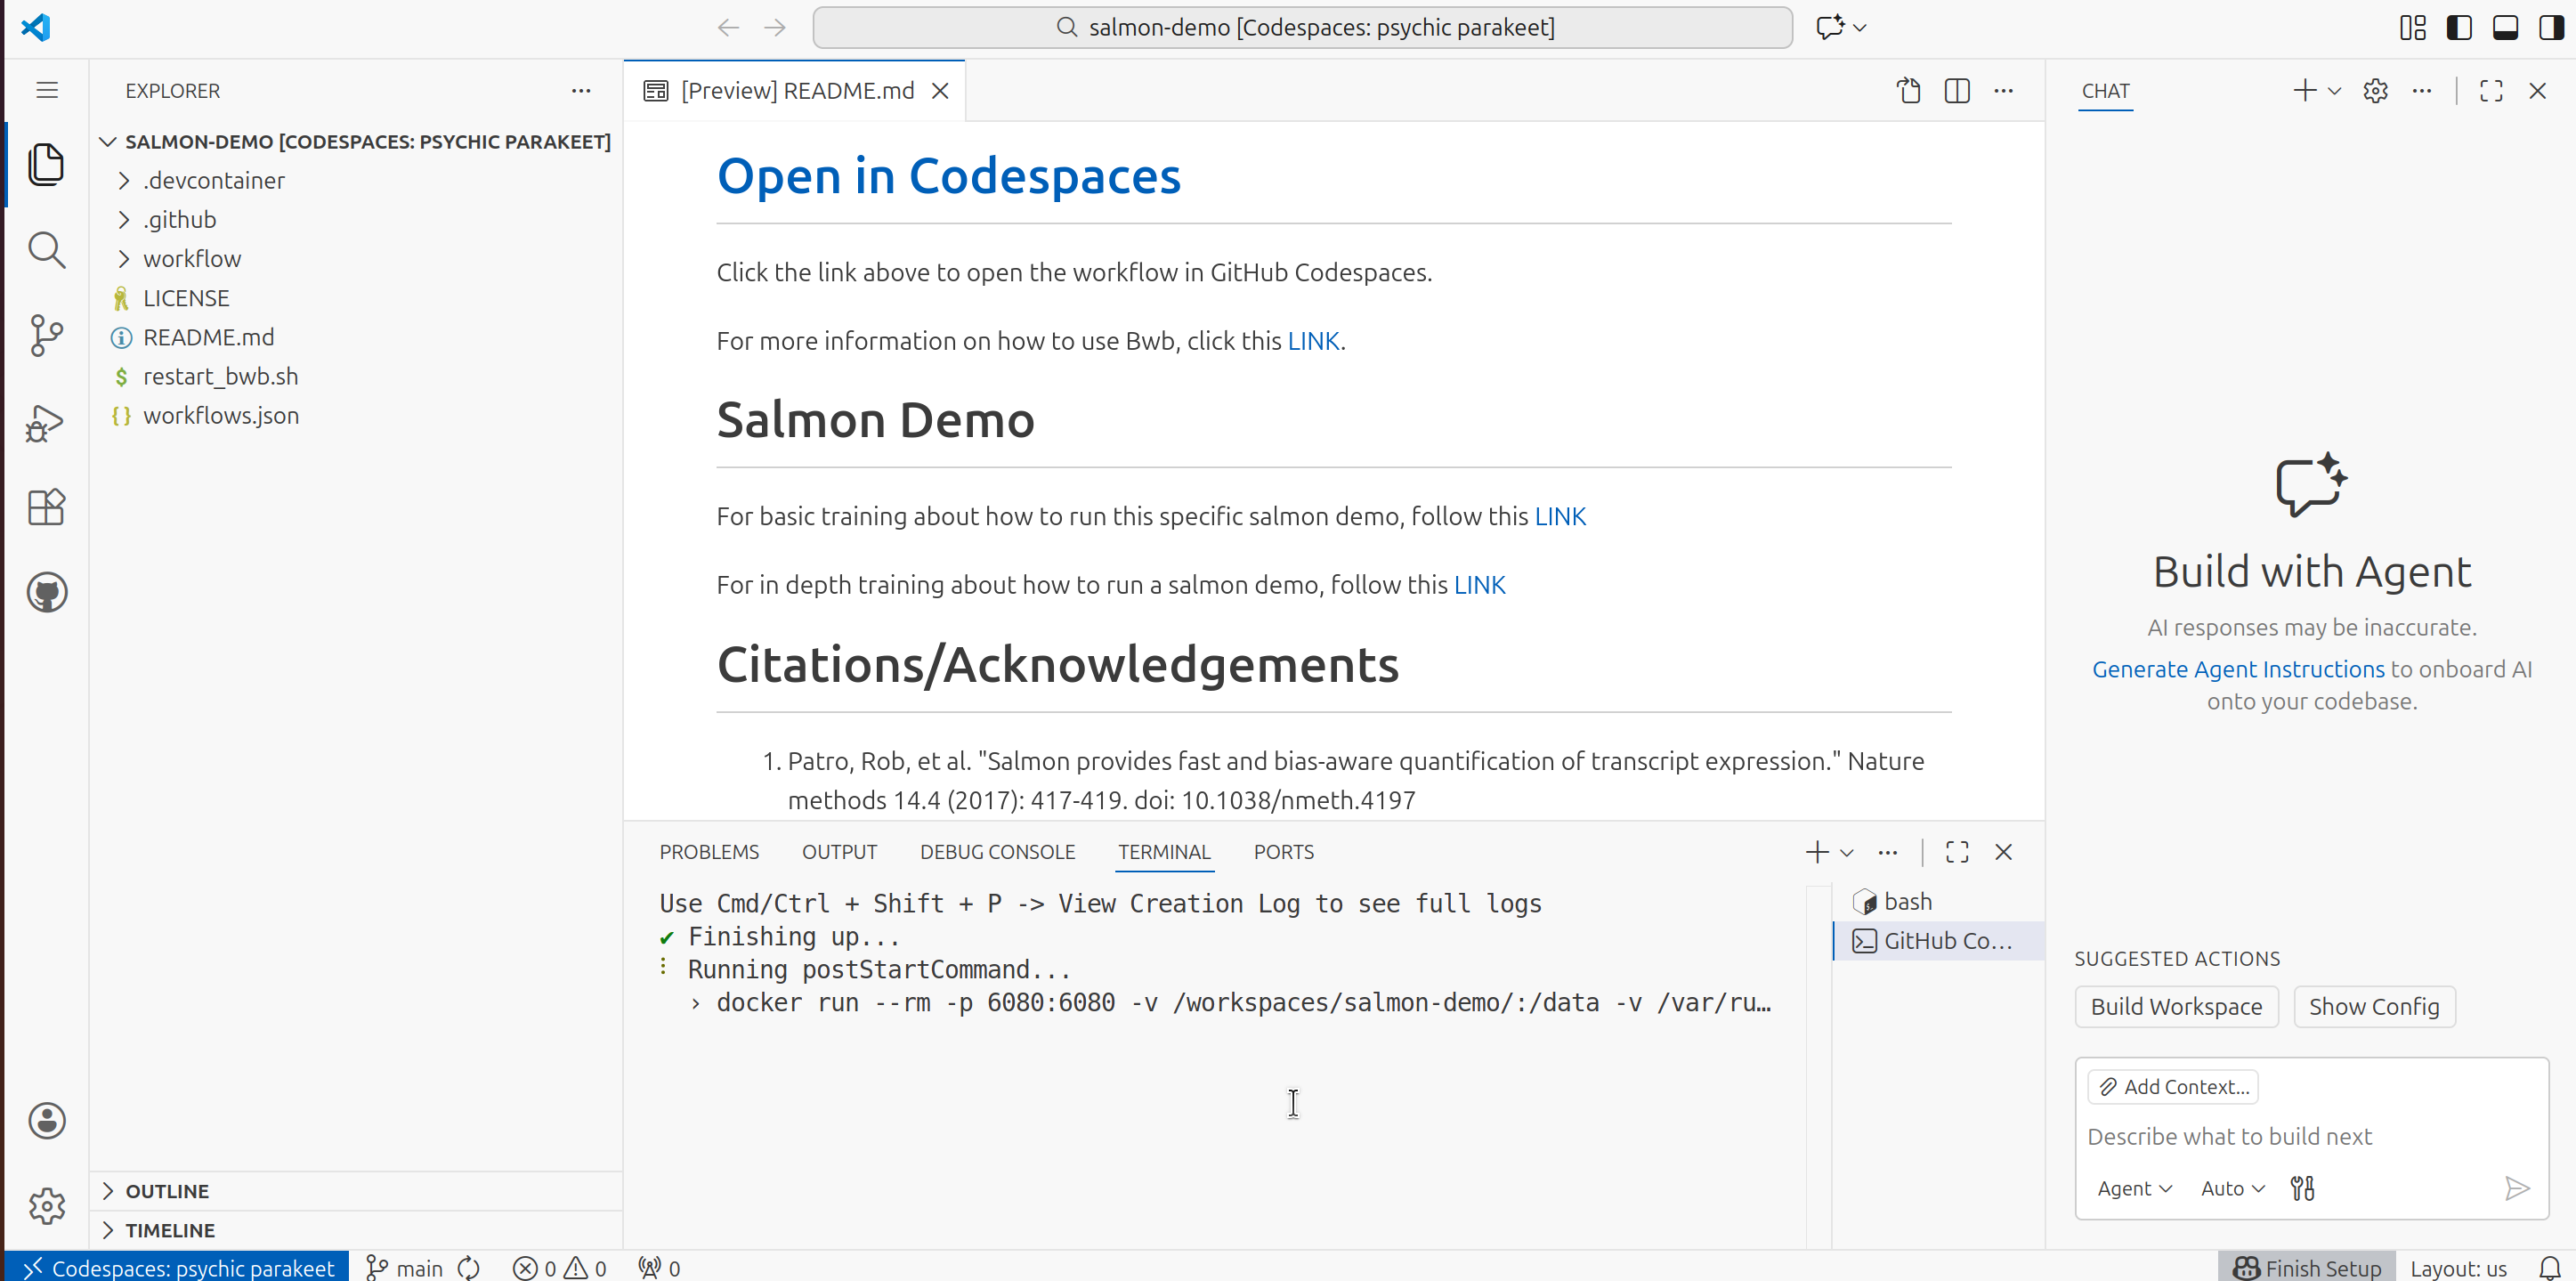Screen dimensions: 2576x1281
Task: Open the Accounts icon in activity bar
Action: 46,1120
